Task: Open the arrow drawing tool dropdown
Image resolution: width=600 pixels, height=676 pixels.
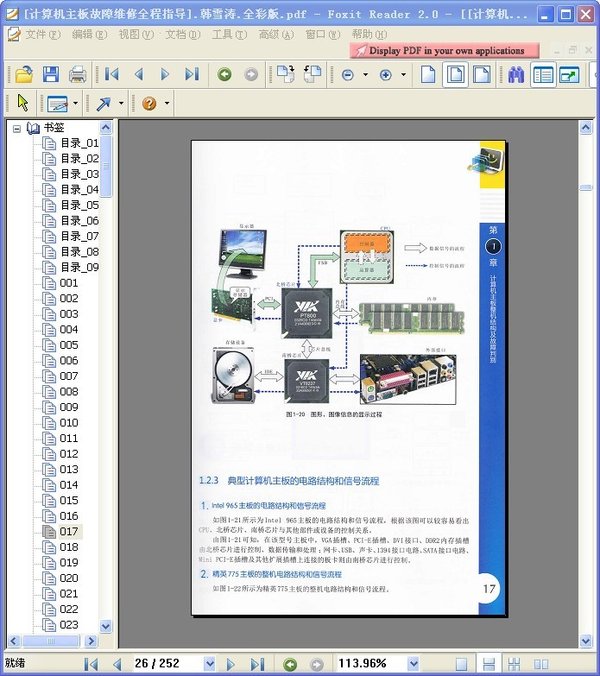Action: [x=121, y=103]
